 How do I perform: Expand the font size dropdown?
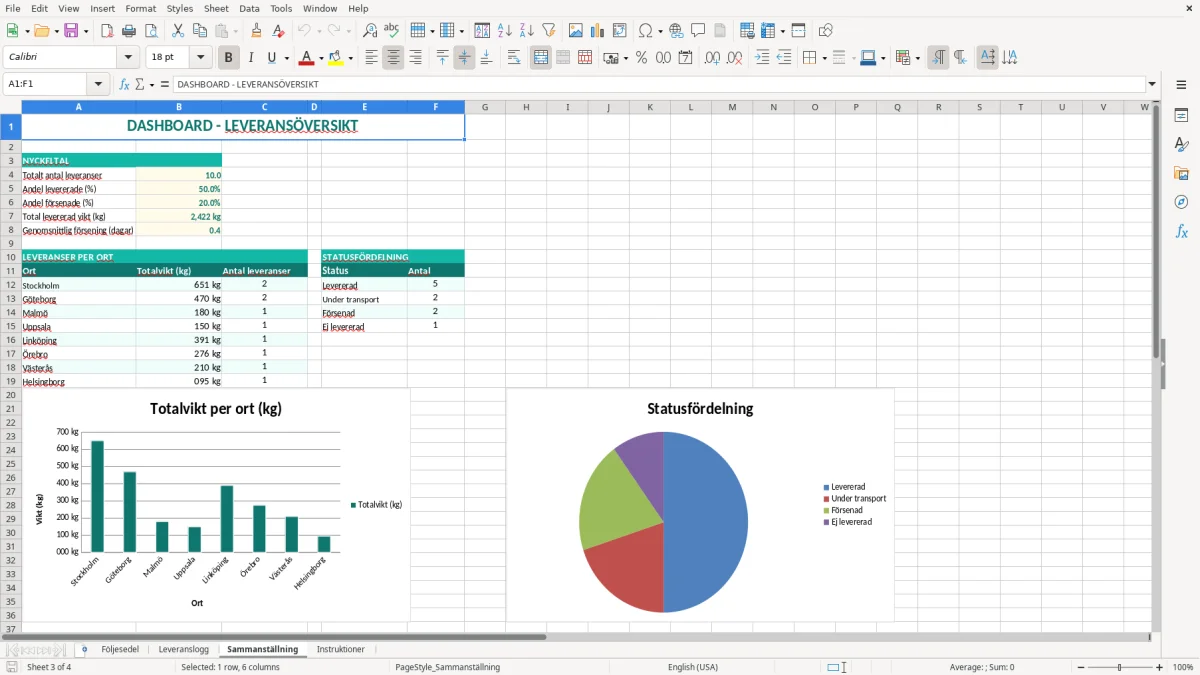pyautogui.click(x=201, y=58)
